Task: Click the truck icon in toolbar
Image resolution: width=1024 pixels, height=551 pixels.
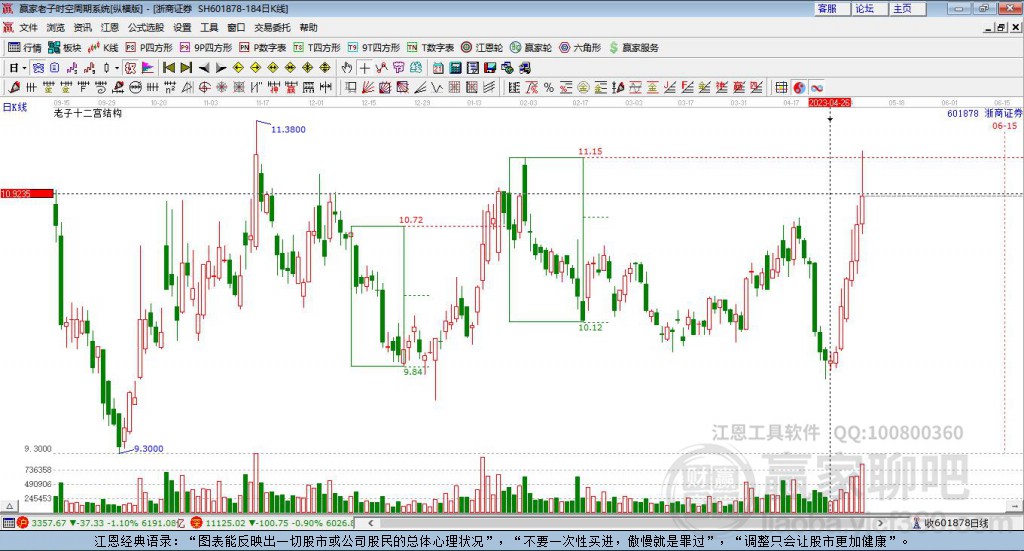Action: 524,68
